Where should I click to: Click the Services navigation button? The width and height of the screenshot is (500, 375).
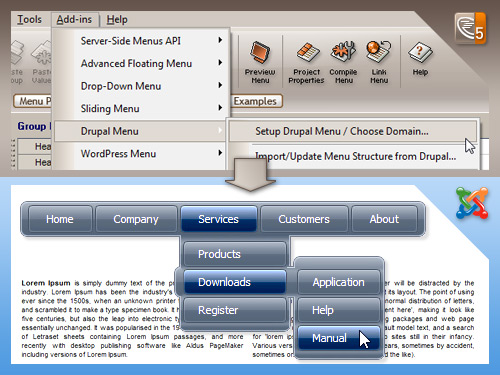[x=219, y=219]
